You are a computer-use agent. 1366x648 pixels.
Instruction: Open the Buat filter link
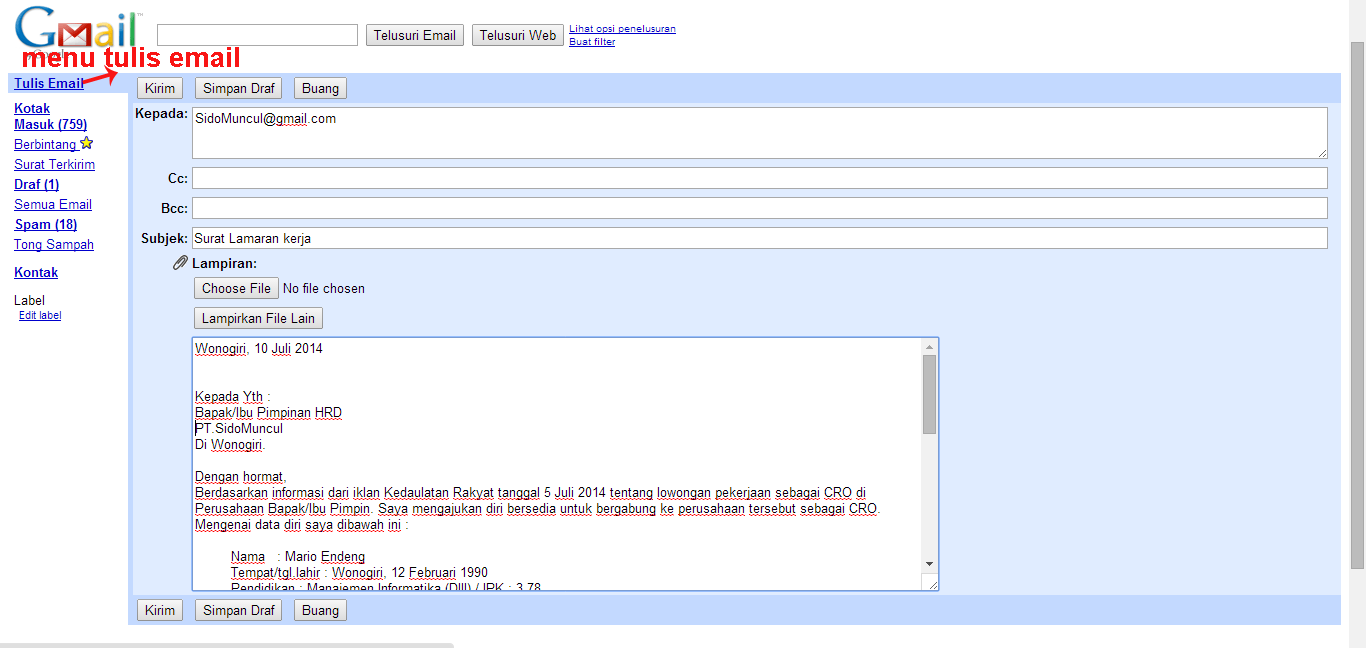pos(592,42)
